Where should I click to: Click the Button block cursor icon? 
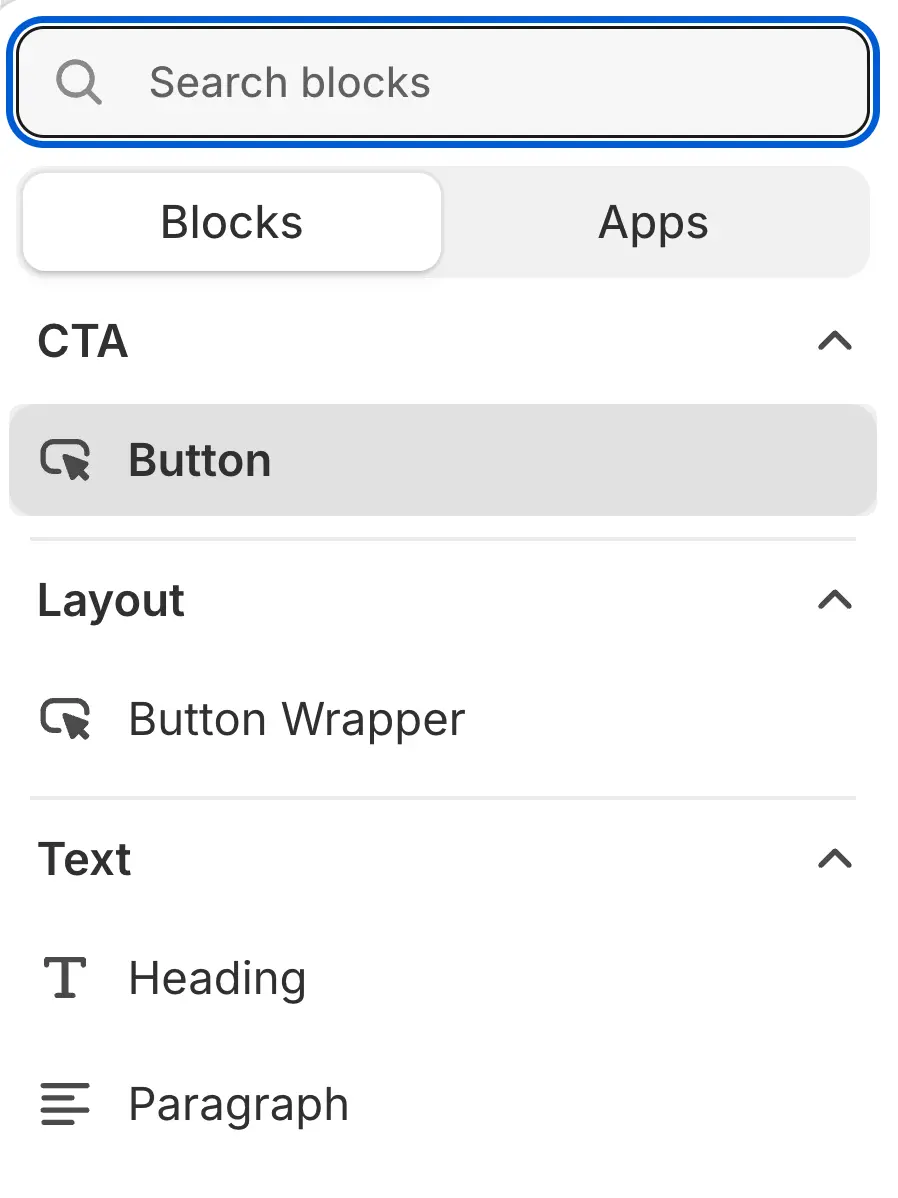coord(65,460)
